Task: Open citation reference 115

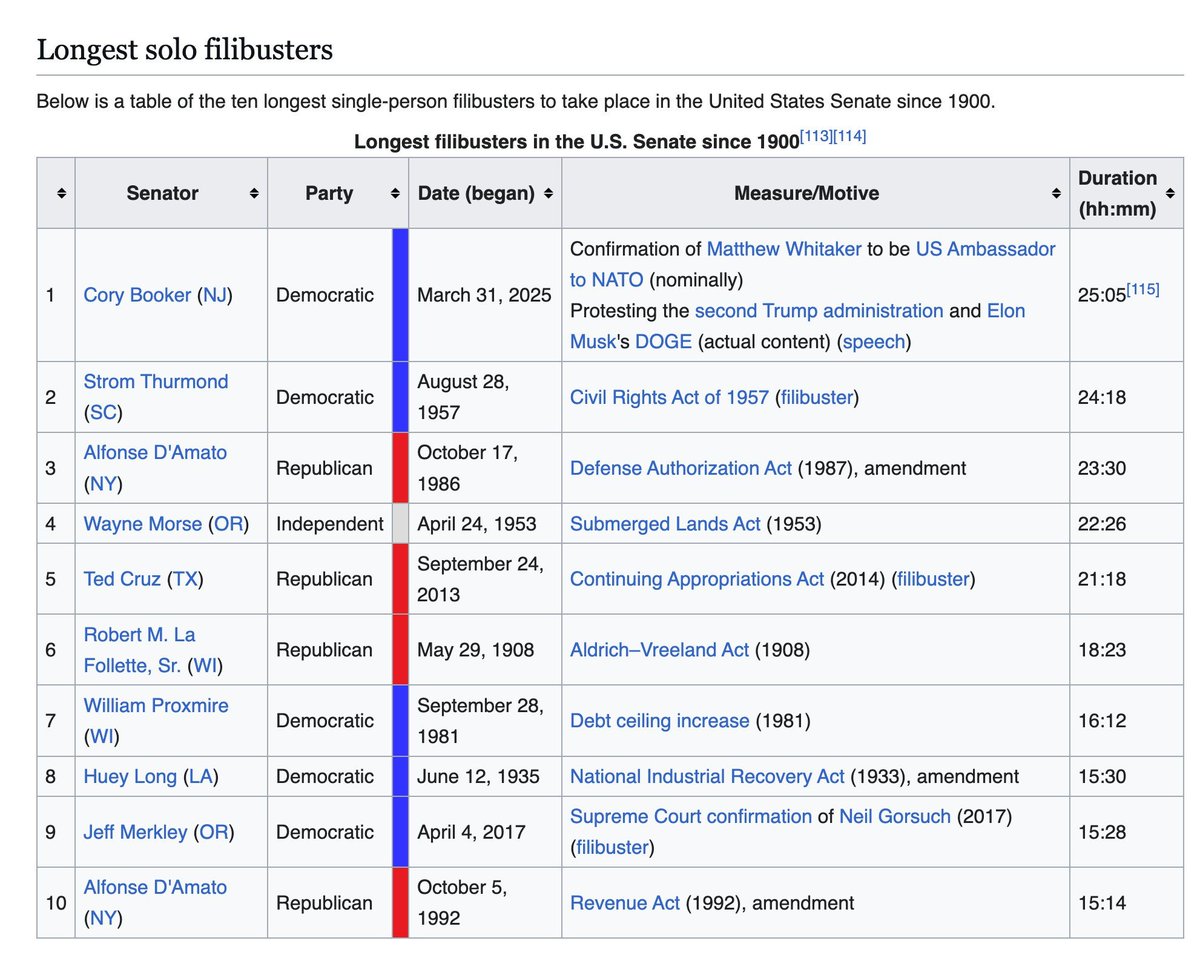Action: 1143,290
